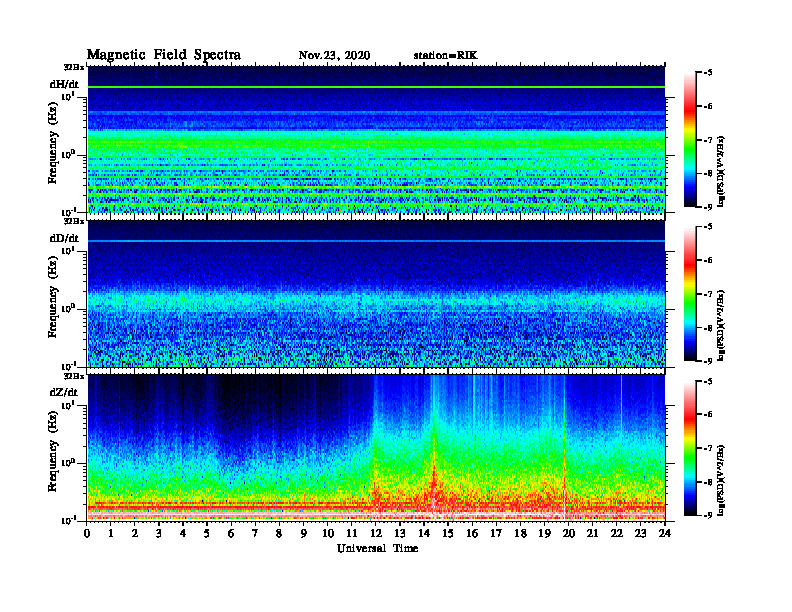
Task: Click the color scale bar beside dZ/dt panel
Action: [690, 448]
